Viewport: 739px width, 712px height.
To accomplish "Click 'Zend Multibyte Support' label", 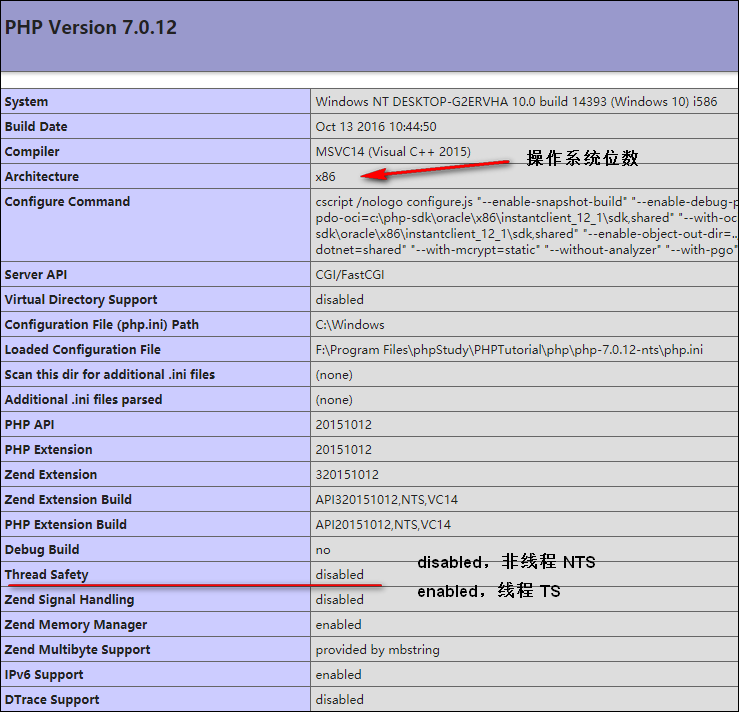I will (x=77, y=649).
